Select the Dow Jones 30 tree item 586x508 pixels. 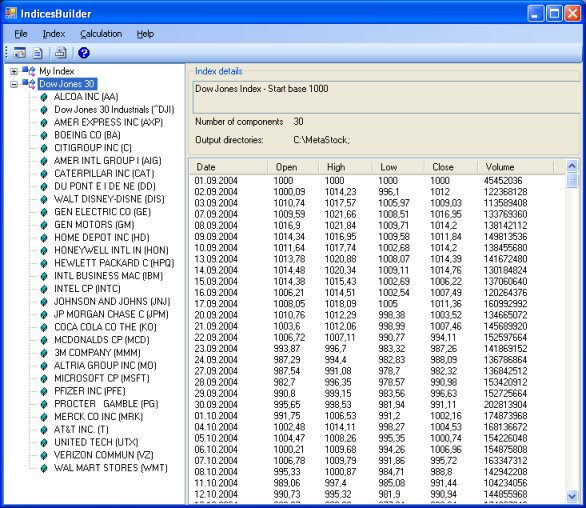pos(67,84)
